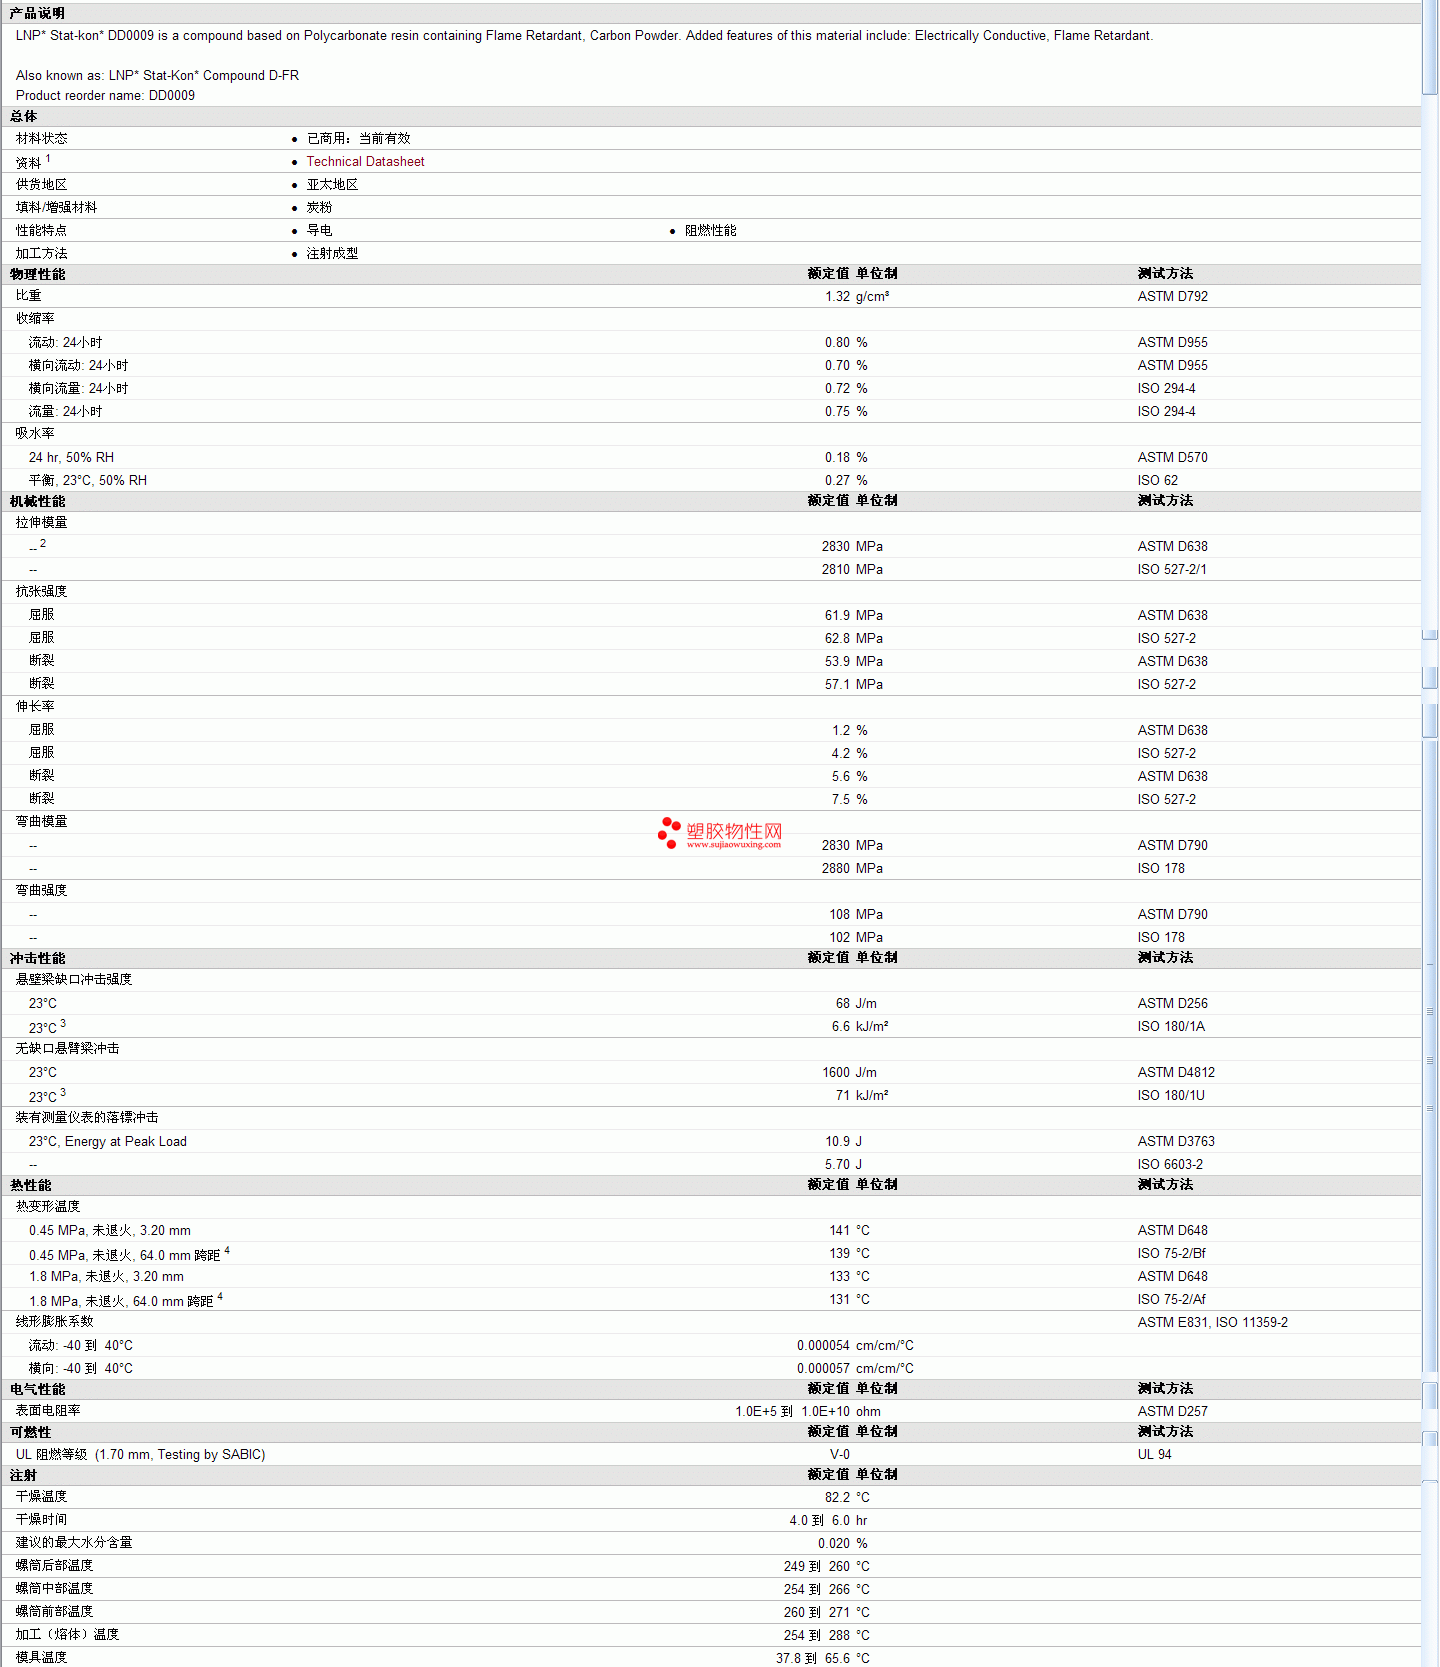Image resolution: width=1440 pixels, height=1667 pixels.
Task: Click the '阻燃性能' feature entry
Action: click(710, 230)
